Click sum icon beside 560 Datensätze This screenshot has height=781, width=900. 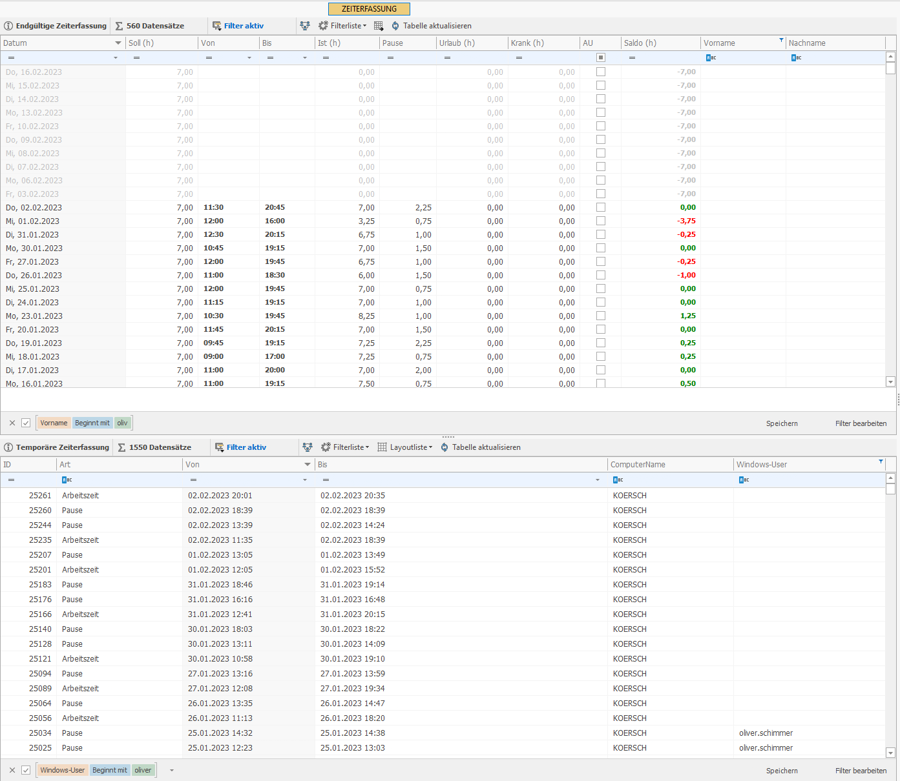click(119, 26)
